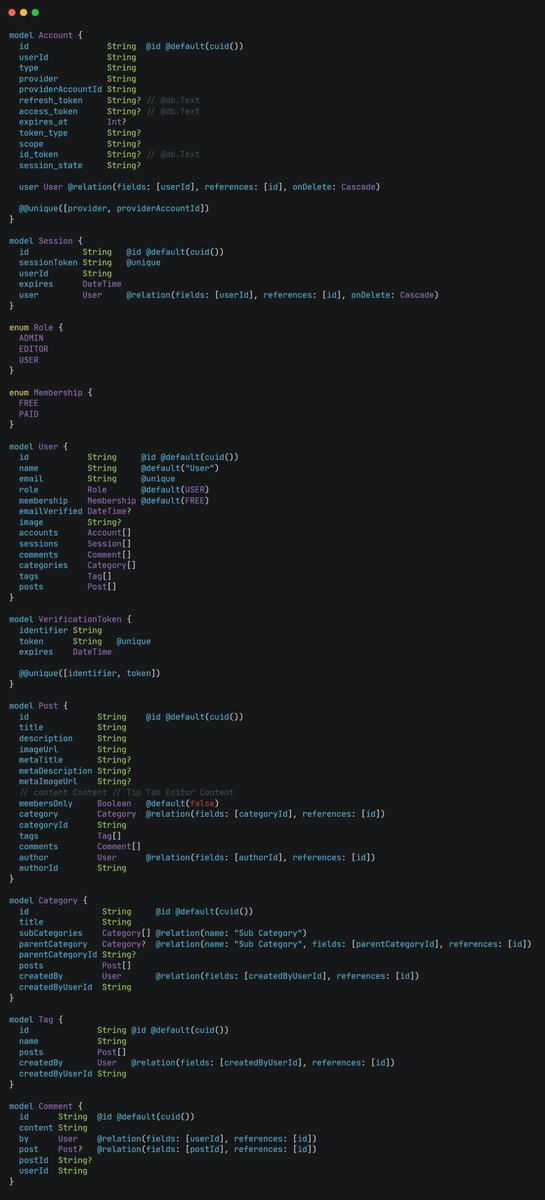Image resolution: width=545 pixels, height=1200 pixels.
Task: Select the EDITOR enum value
Action: [34, 349]
